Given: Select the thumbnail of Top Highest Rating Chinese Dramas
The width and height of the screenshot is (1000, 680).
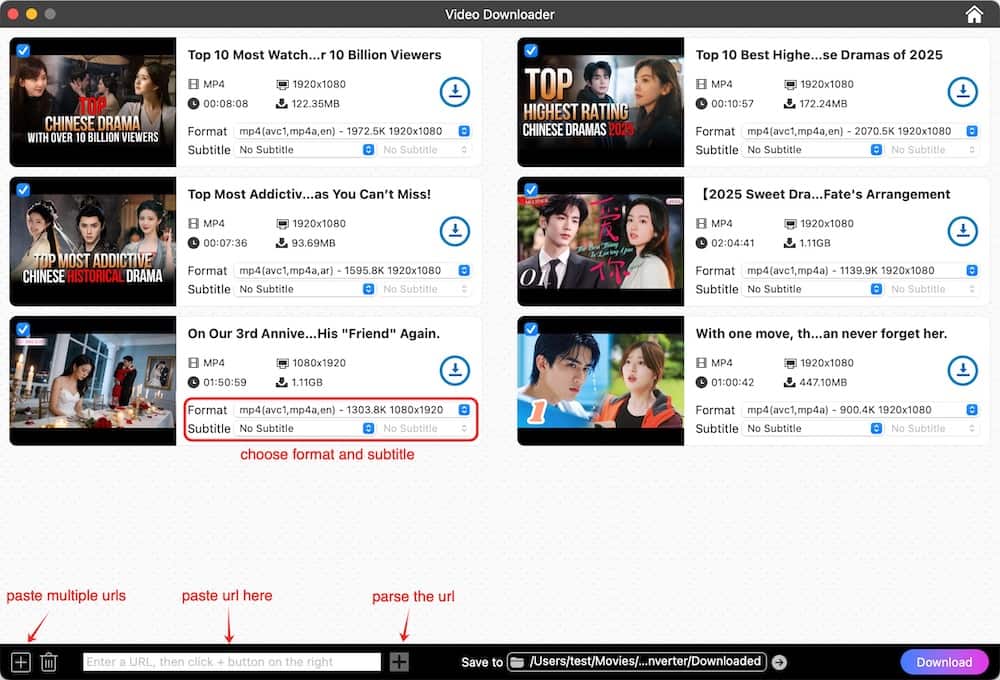Looking at the screenshot, I should [600, 101].
